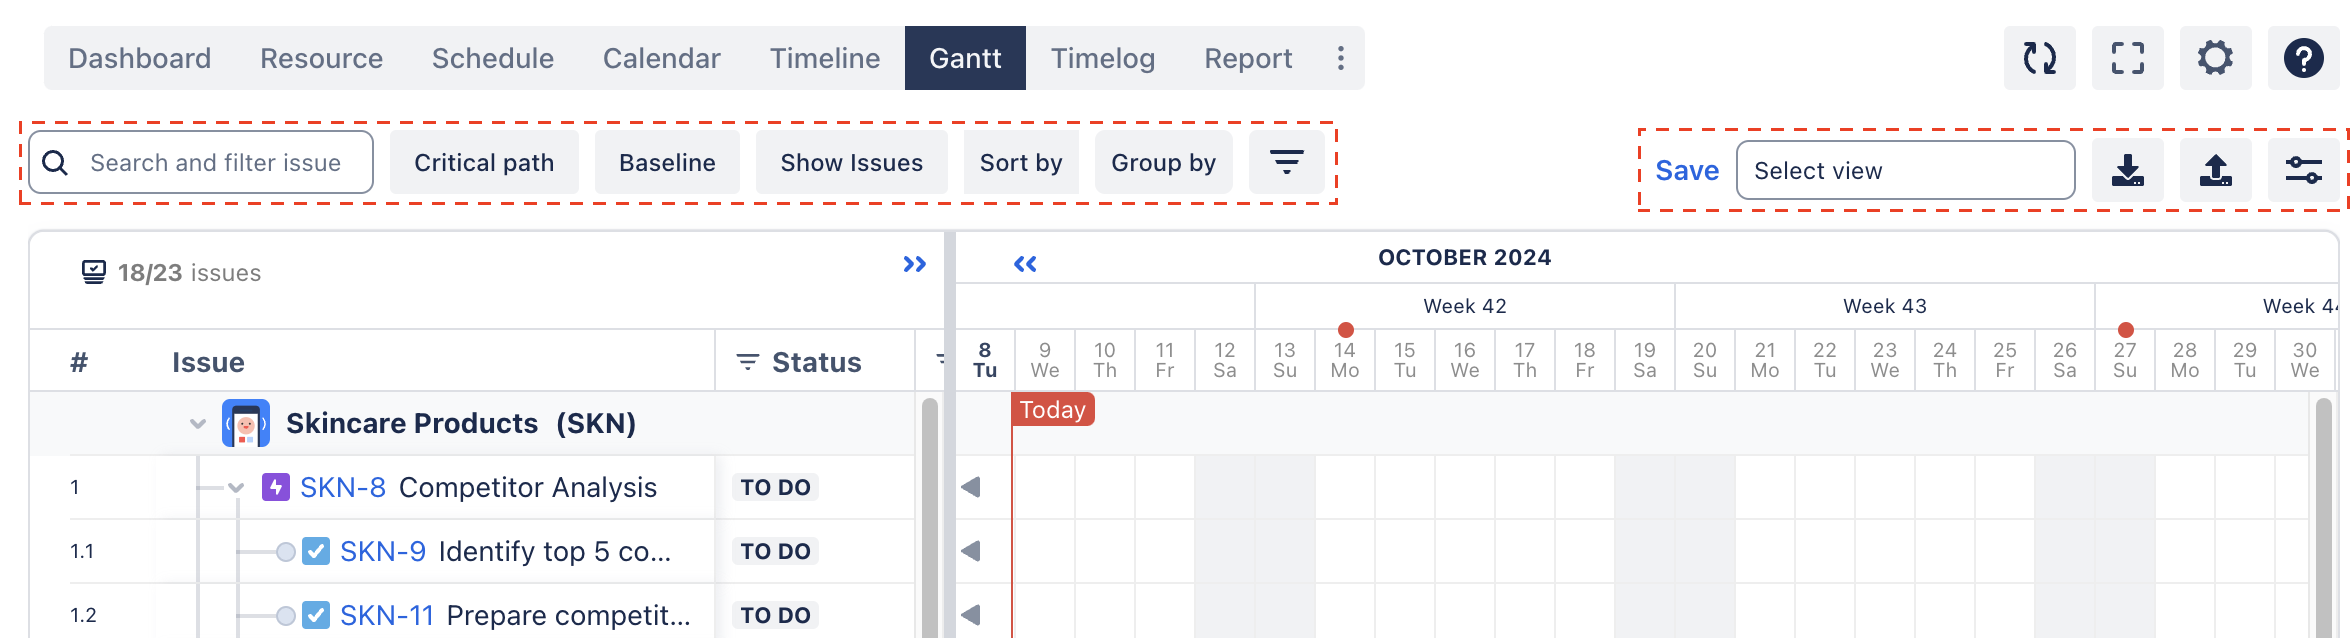The image size is (2352, 638).
Task: Toggle the Critical path button
Action: (x=484, y=162)
